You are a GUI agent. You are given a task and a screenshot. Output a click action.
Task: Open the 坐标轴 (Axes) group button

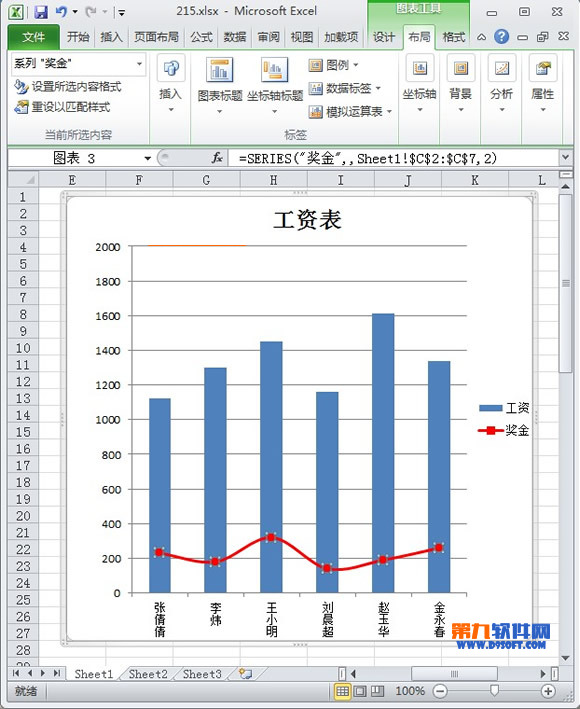[x=420, y=84]
